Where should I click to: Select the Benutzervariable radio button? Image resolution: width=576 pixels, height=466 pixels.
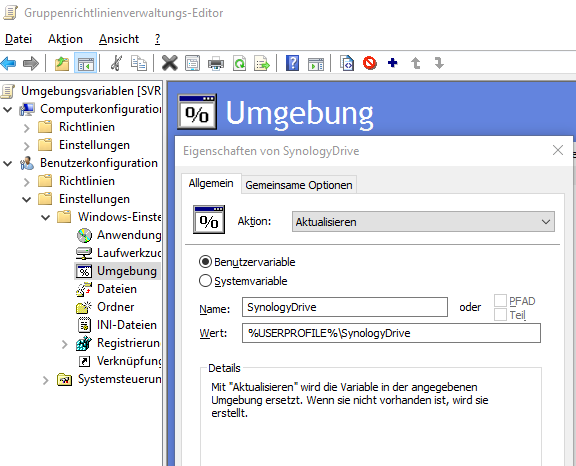[205, 262]
